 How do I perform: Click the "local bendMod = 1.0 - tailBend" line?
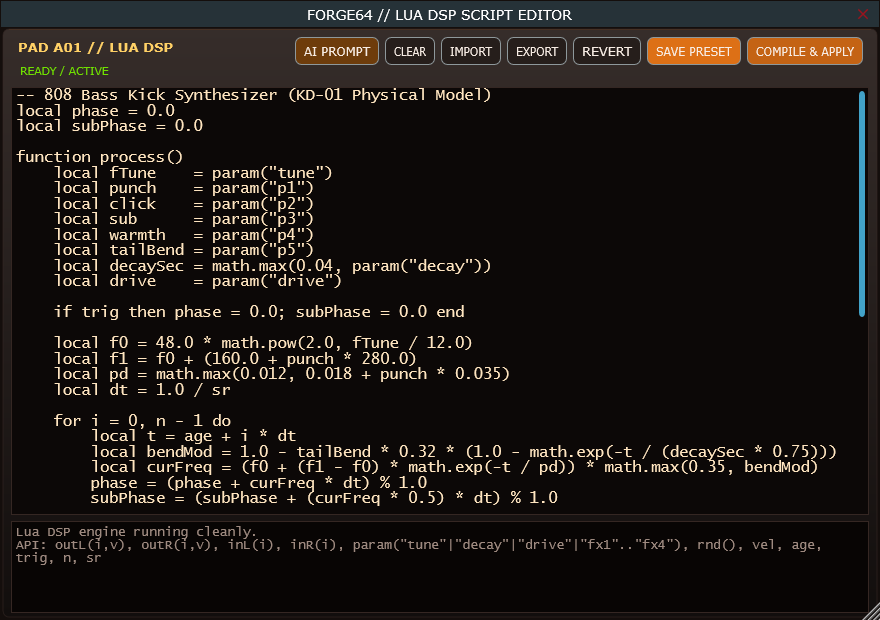pos(464,452)
